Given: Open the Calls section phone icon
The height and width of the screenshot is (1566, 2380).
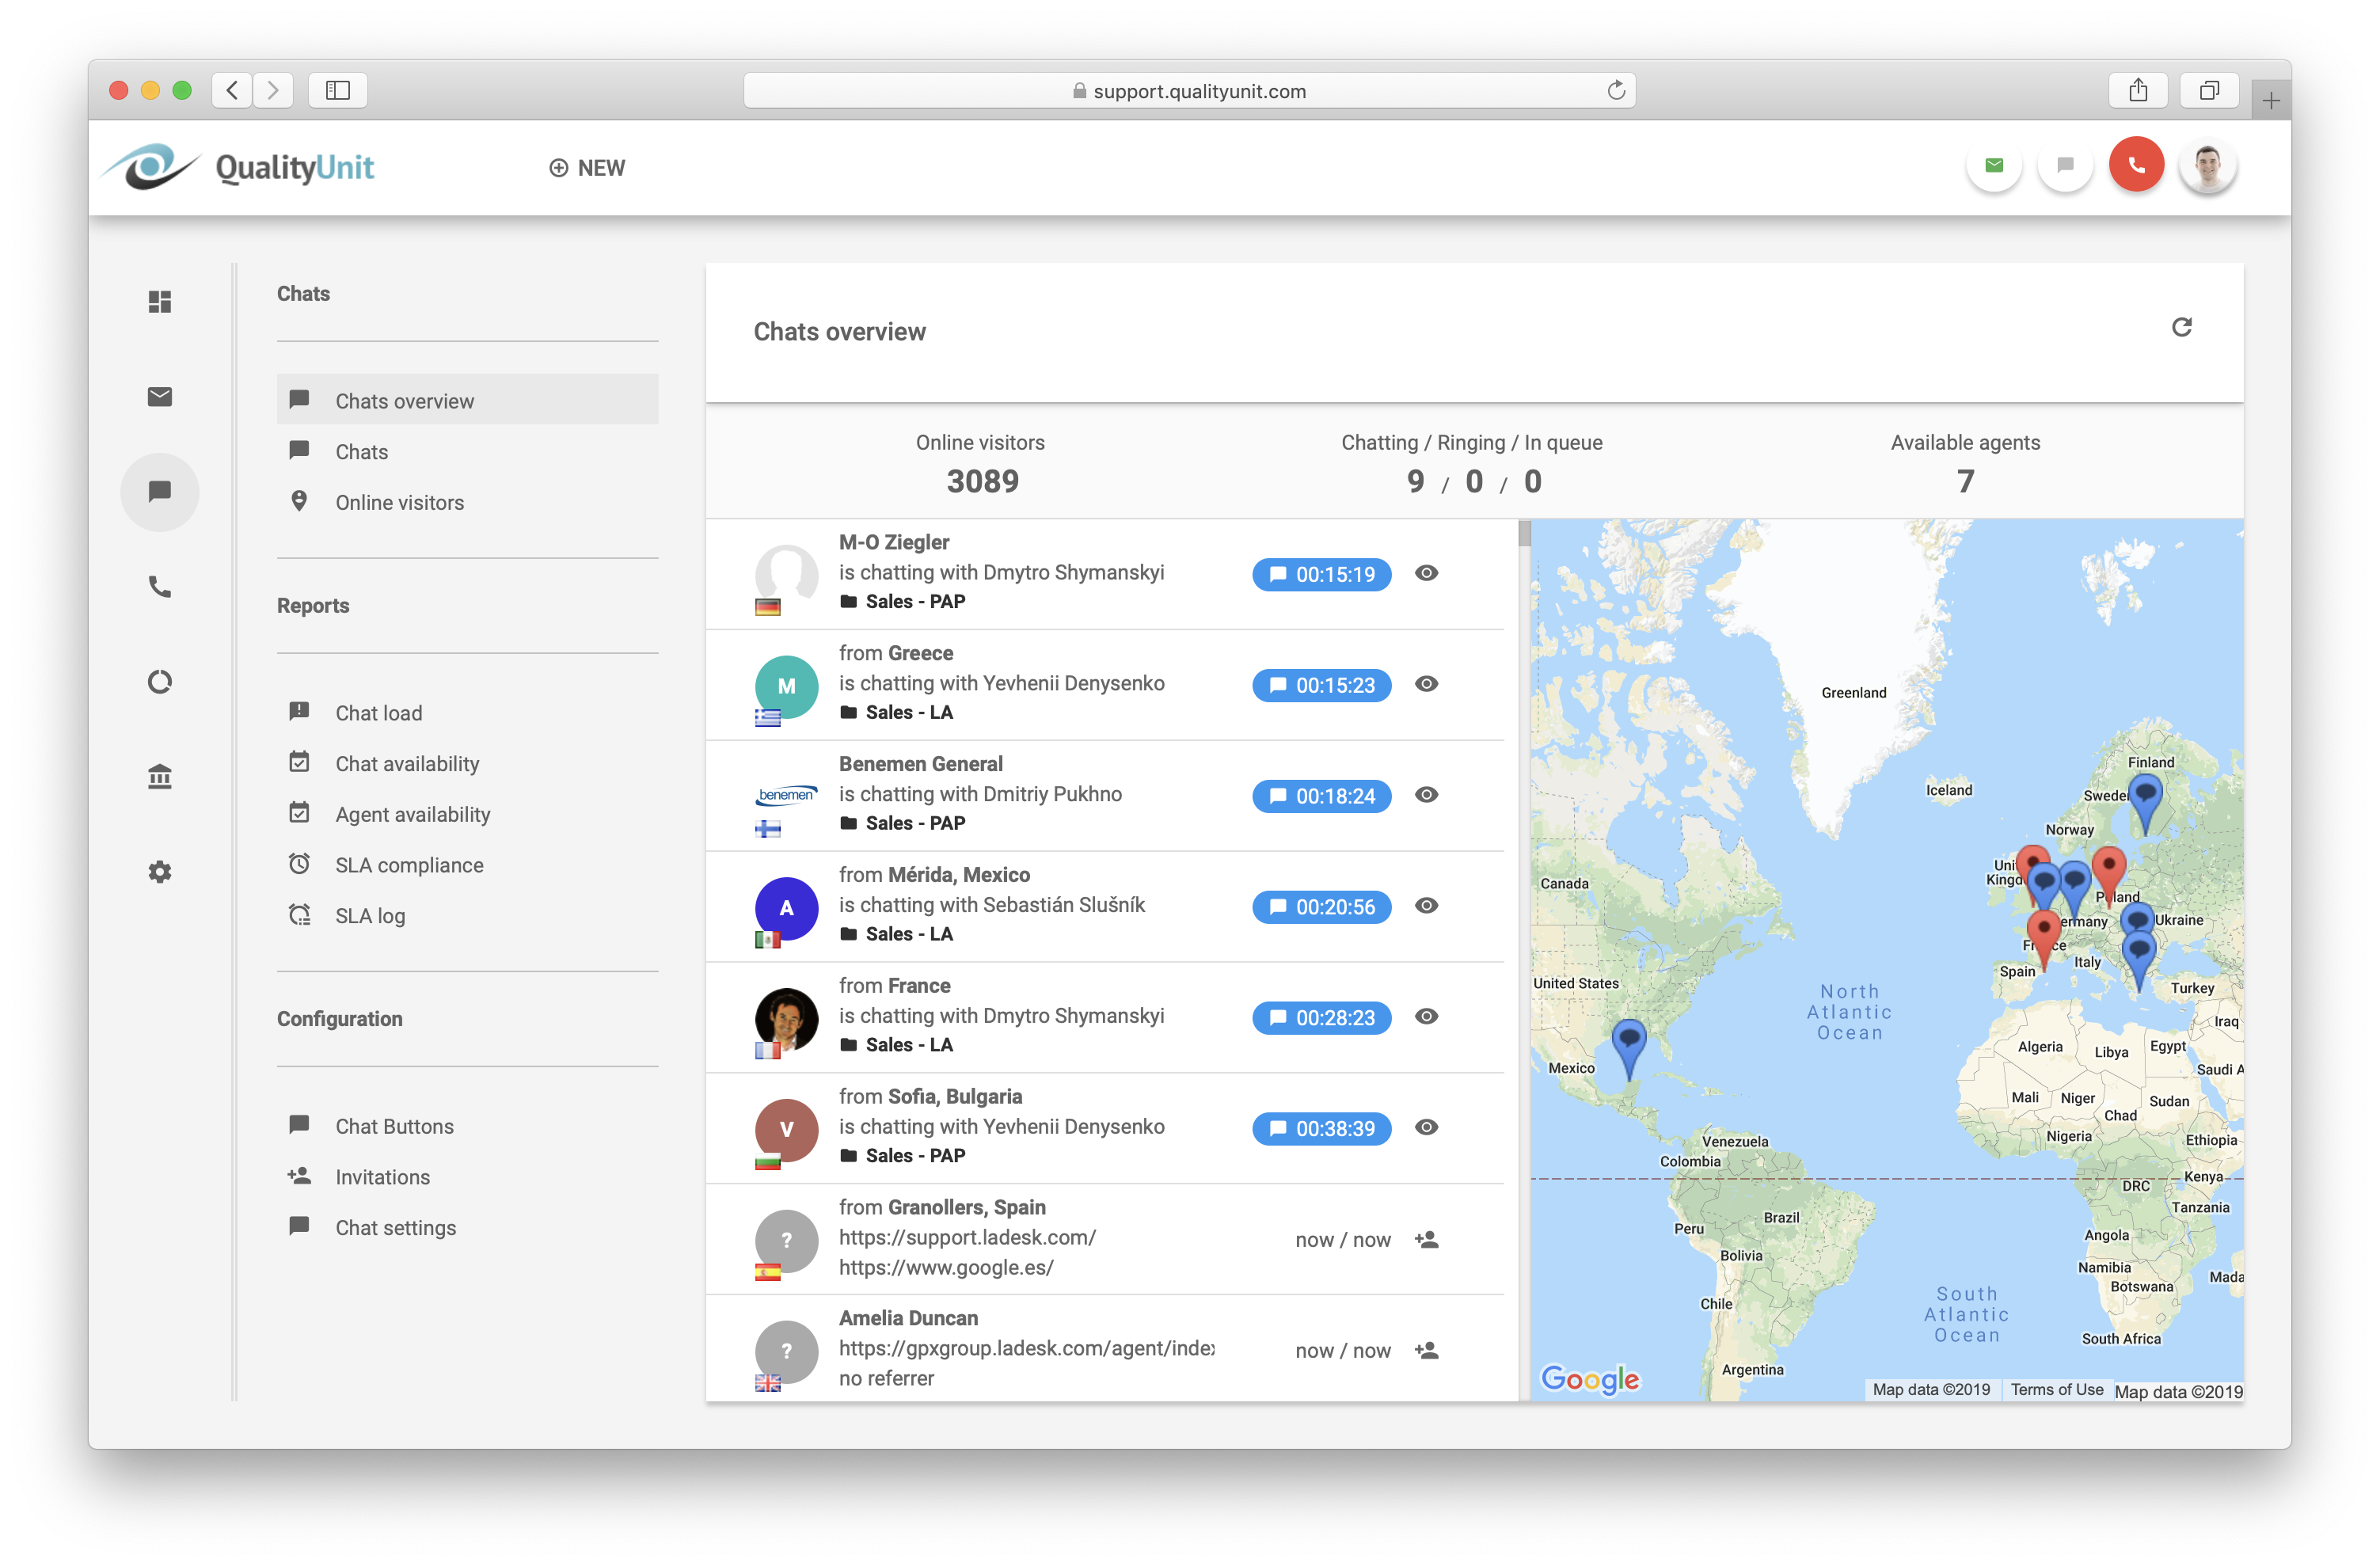Looking at the screenshot, I should pos(160,588).
